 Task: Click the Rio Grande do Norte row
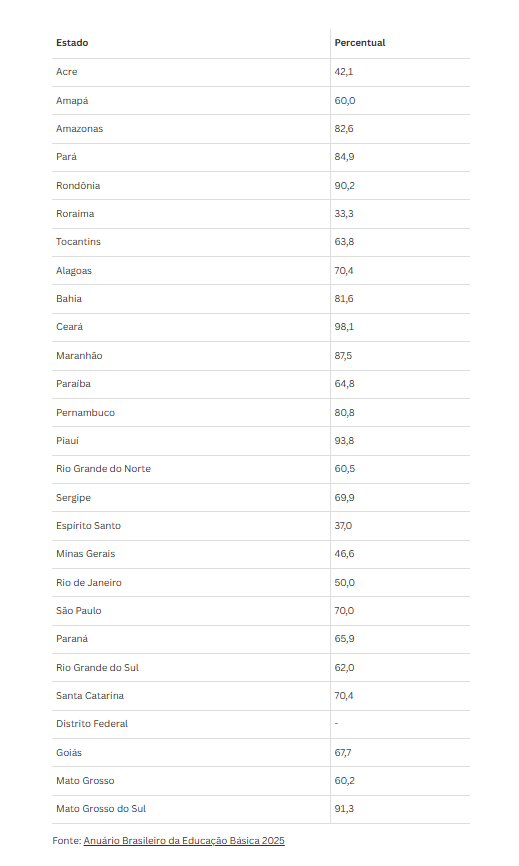[x=261, y=469]
